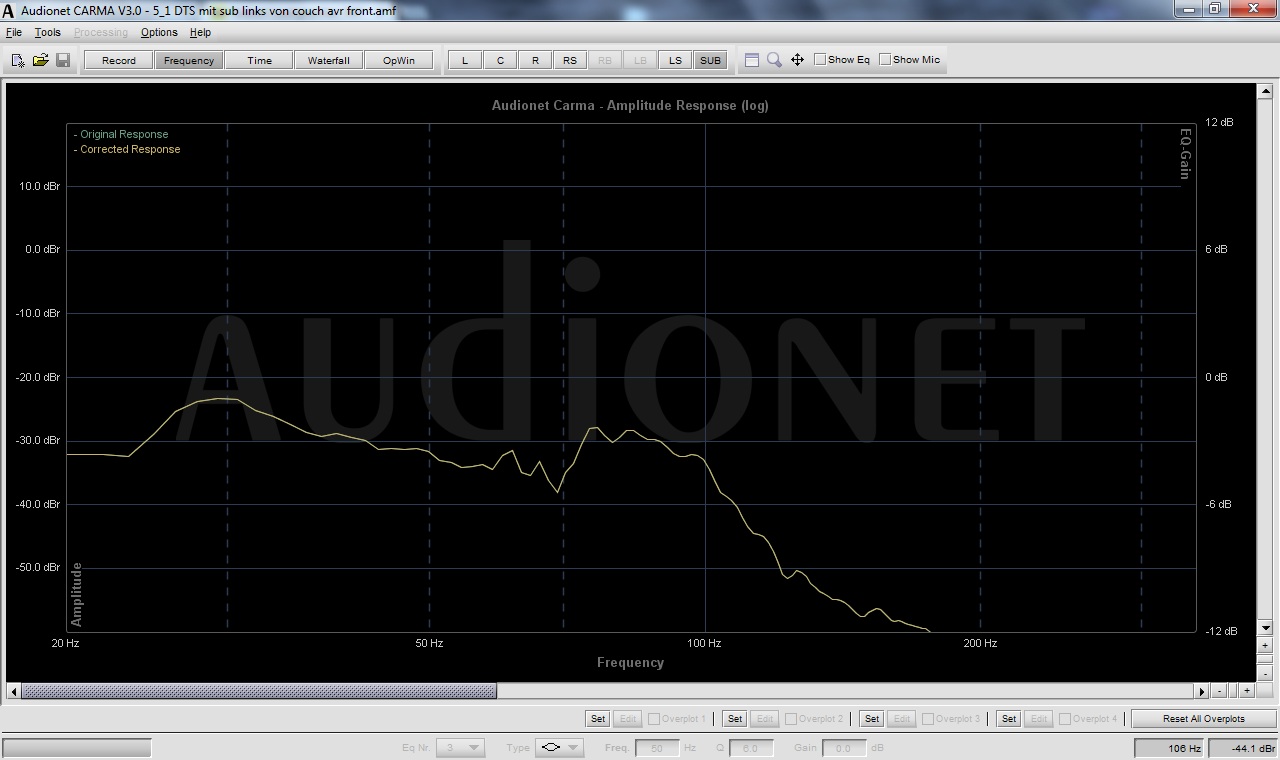Zoom out horizontally with bottom minus button
1280x760 pixels.
coord(1220,691)
